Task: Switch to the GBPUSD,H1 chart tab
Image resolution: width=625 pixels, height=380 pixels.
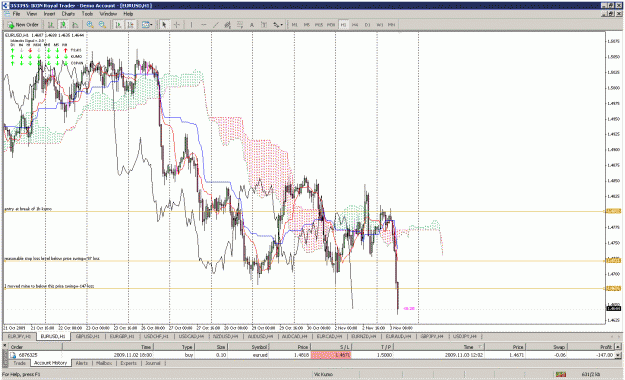Action: pos(87,337)
